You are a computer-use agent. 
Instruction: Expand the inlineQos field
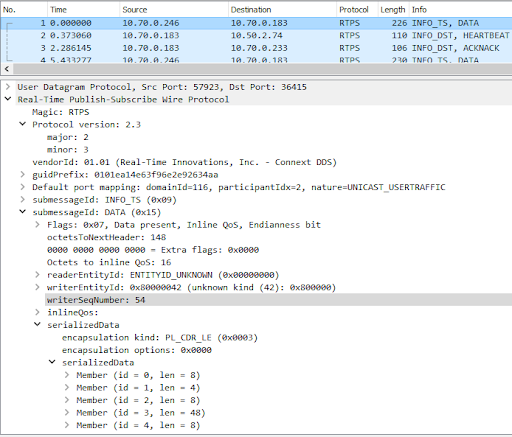(37, 312)
